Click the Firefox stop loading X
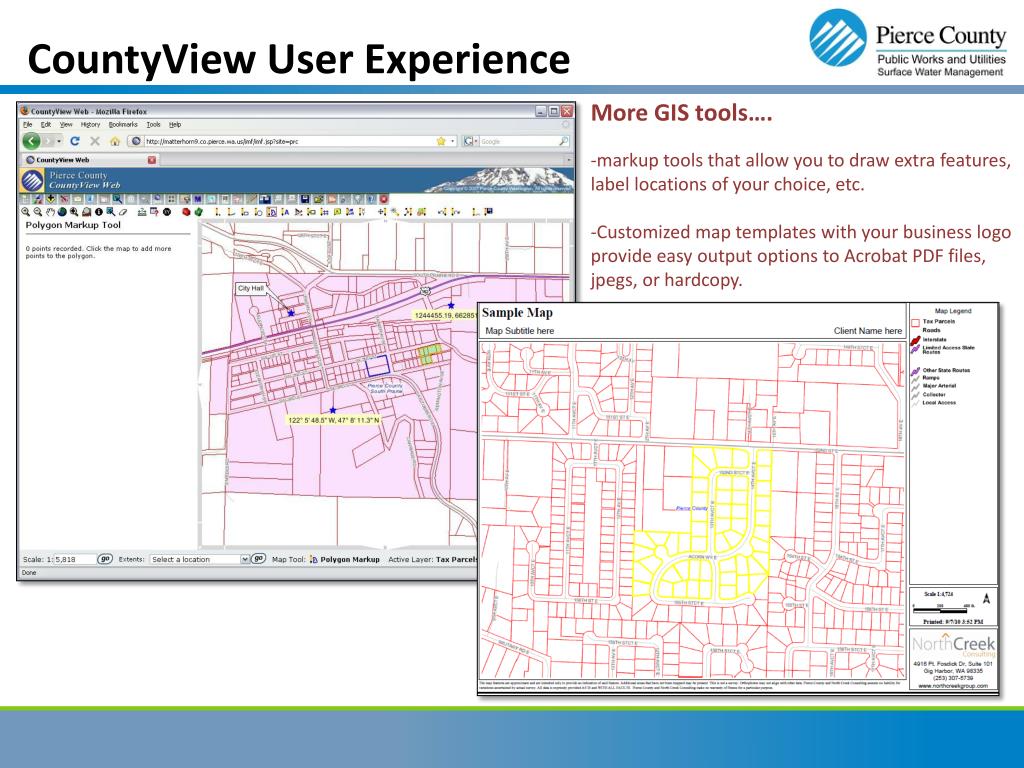This screenshot has width=1024, height=768. click(95, 141)
